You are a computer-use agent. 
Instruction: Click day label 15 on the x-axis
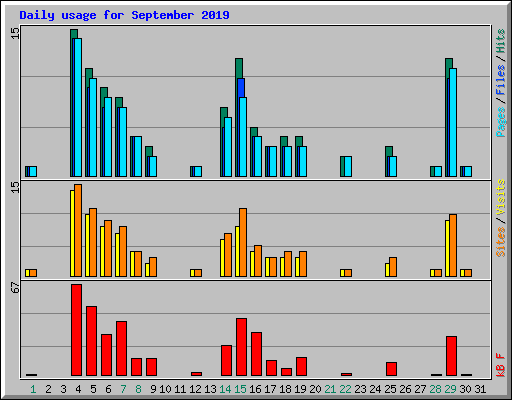coord(240,389)
